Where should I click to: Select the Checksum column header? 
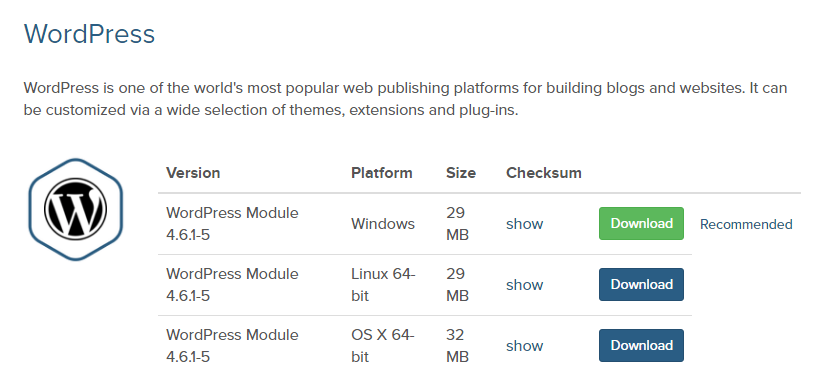point(544,173)
